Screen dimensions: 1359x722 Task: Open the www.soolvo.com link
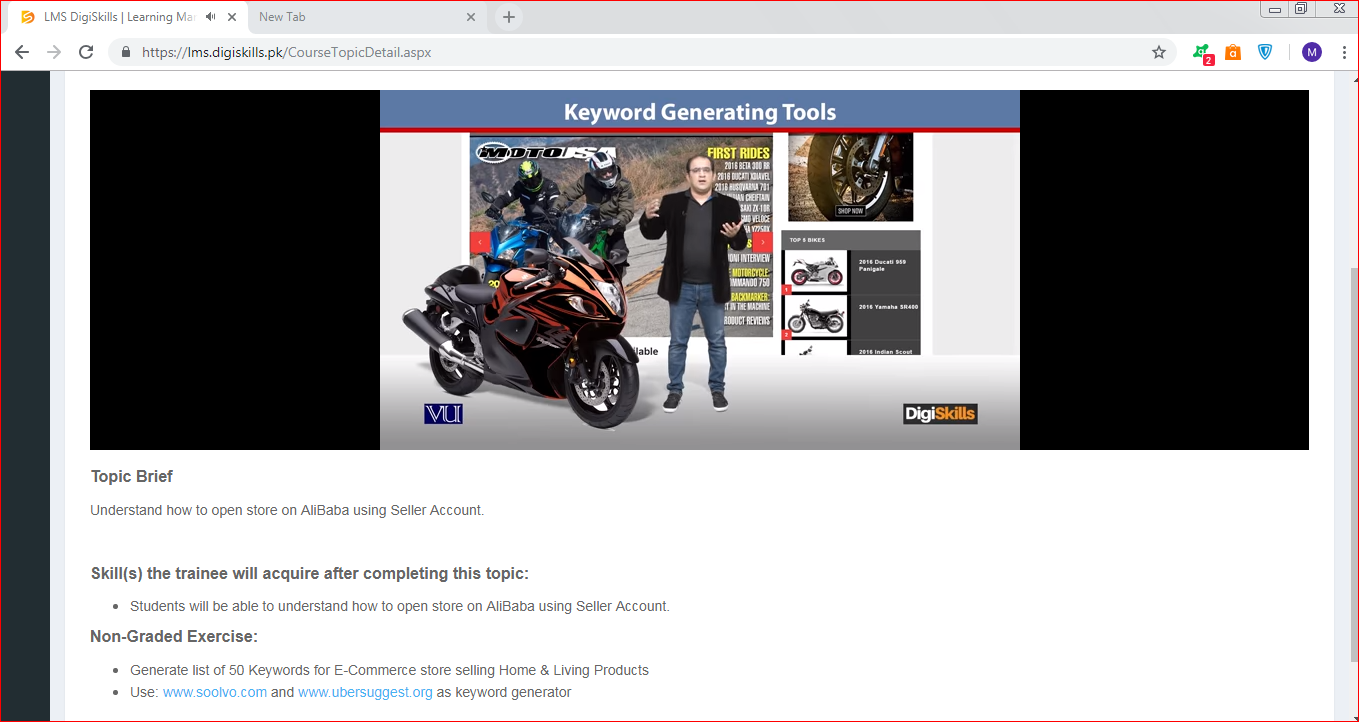[x=215, y=692]
